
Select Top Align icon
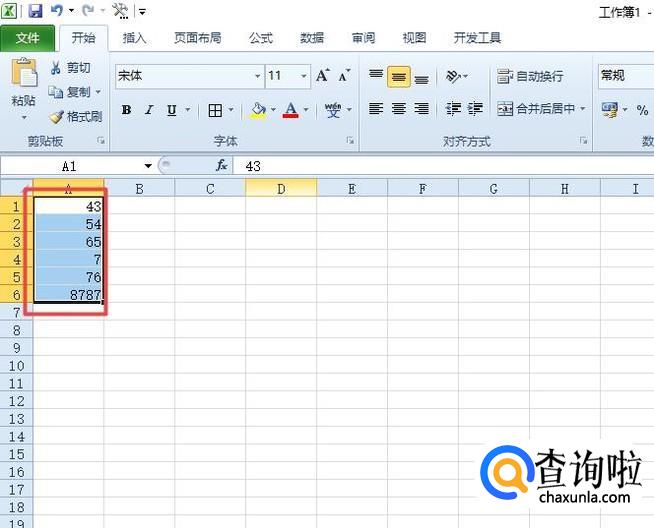[376, 75]
